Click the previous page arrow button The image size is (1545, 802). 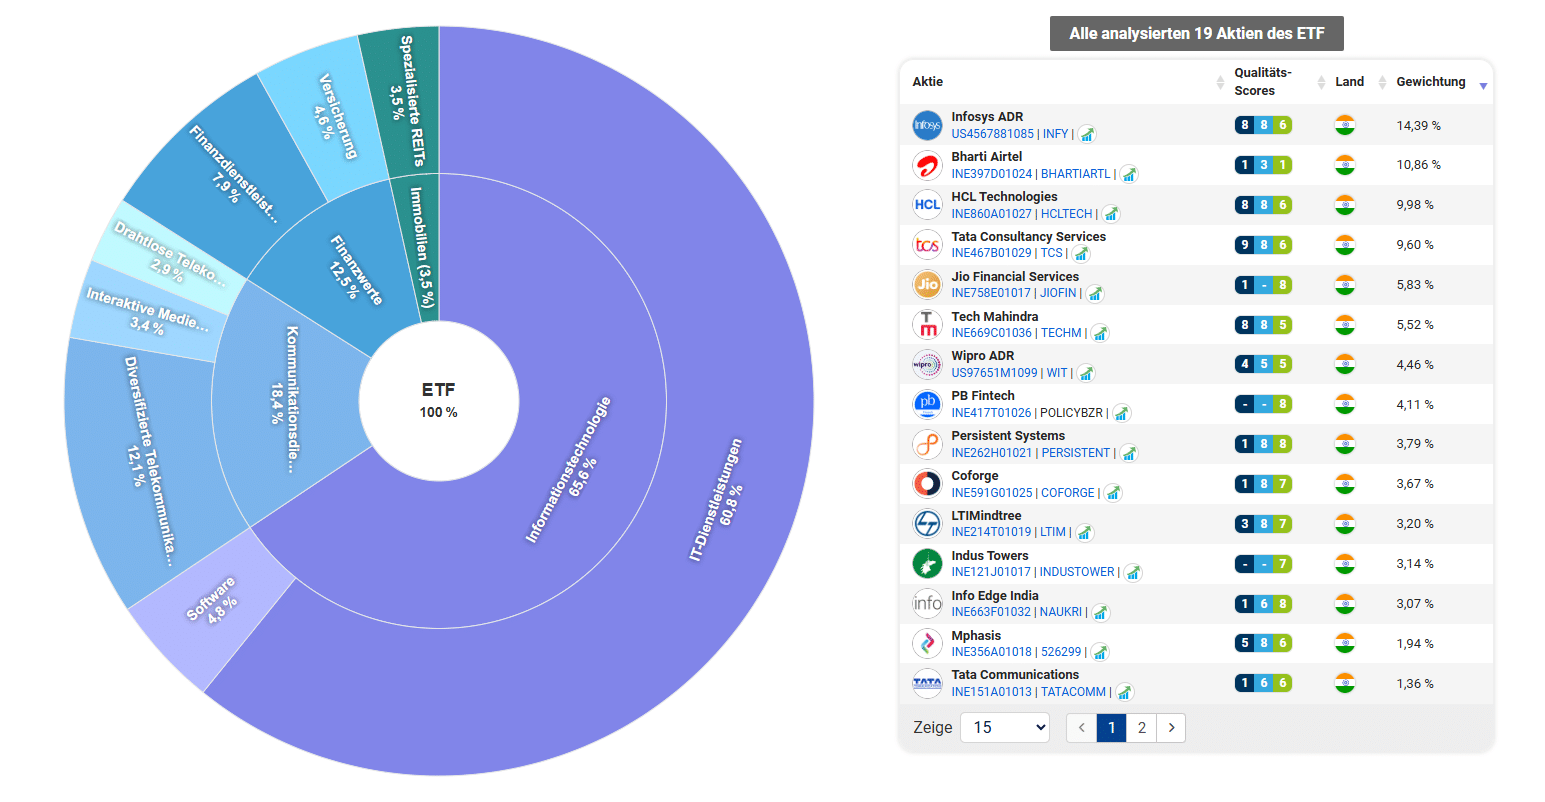[x=1082, y=727]
